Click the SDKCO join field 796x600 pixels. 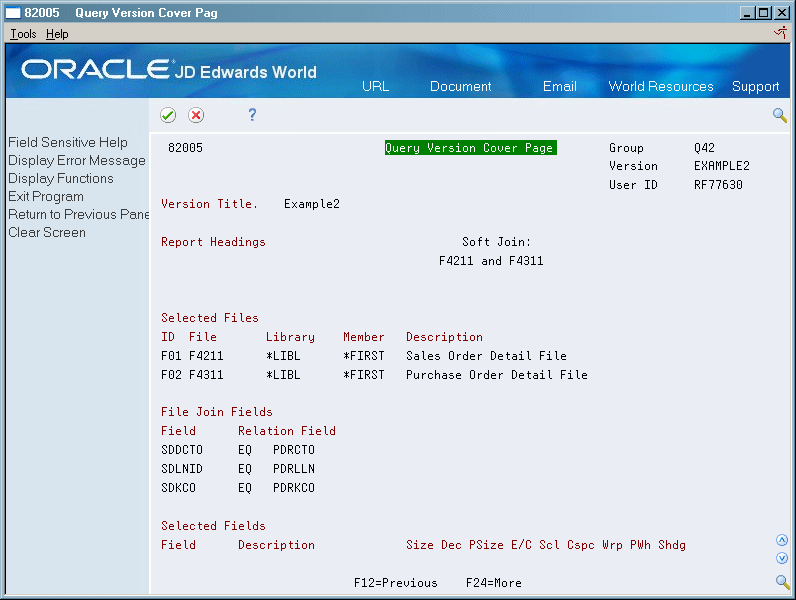pos(178,488)
